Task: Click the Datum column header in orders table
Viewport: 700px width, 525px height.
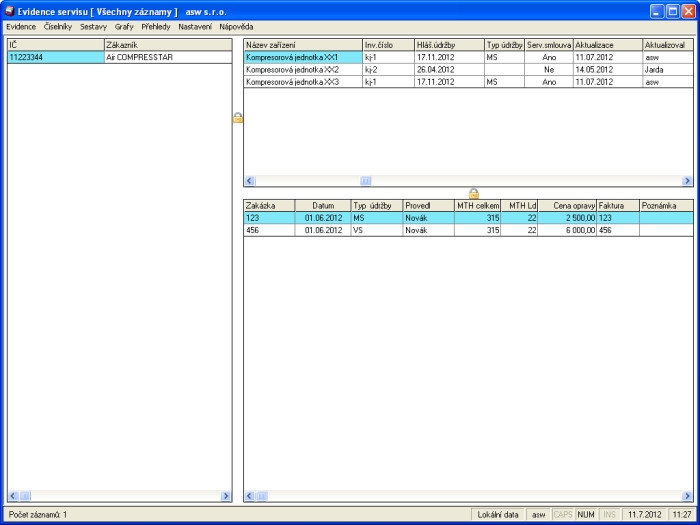Action: (323, 206)
